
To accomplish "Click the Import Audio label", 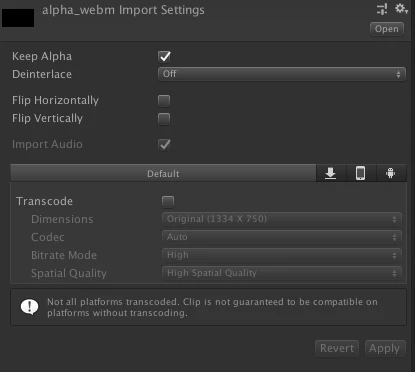I will (47, 144).
